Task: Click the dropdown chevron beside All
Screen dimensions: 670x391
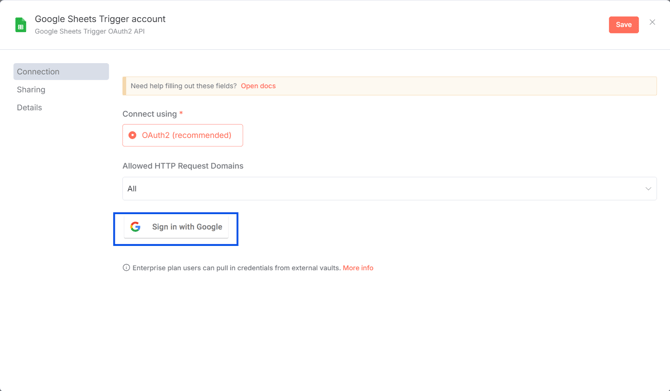Action: 648,188
